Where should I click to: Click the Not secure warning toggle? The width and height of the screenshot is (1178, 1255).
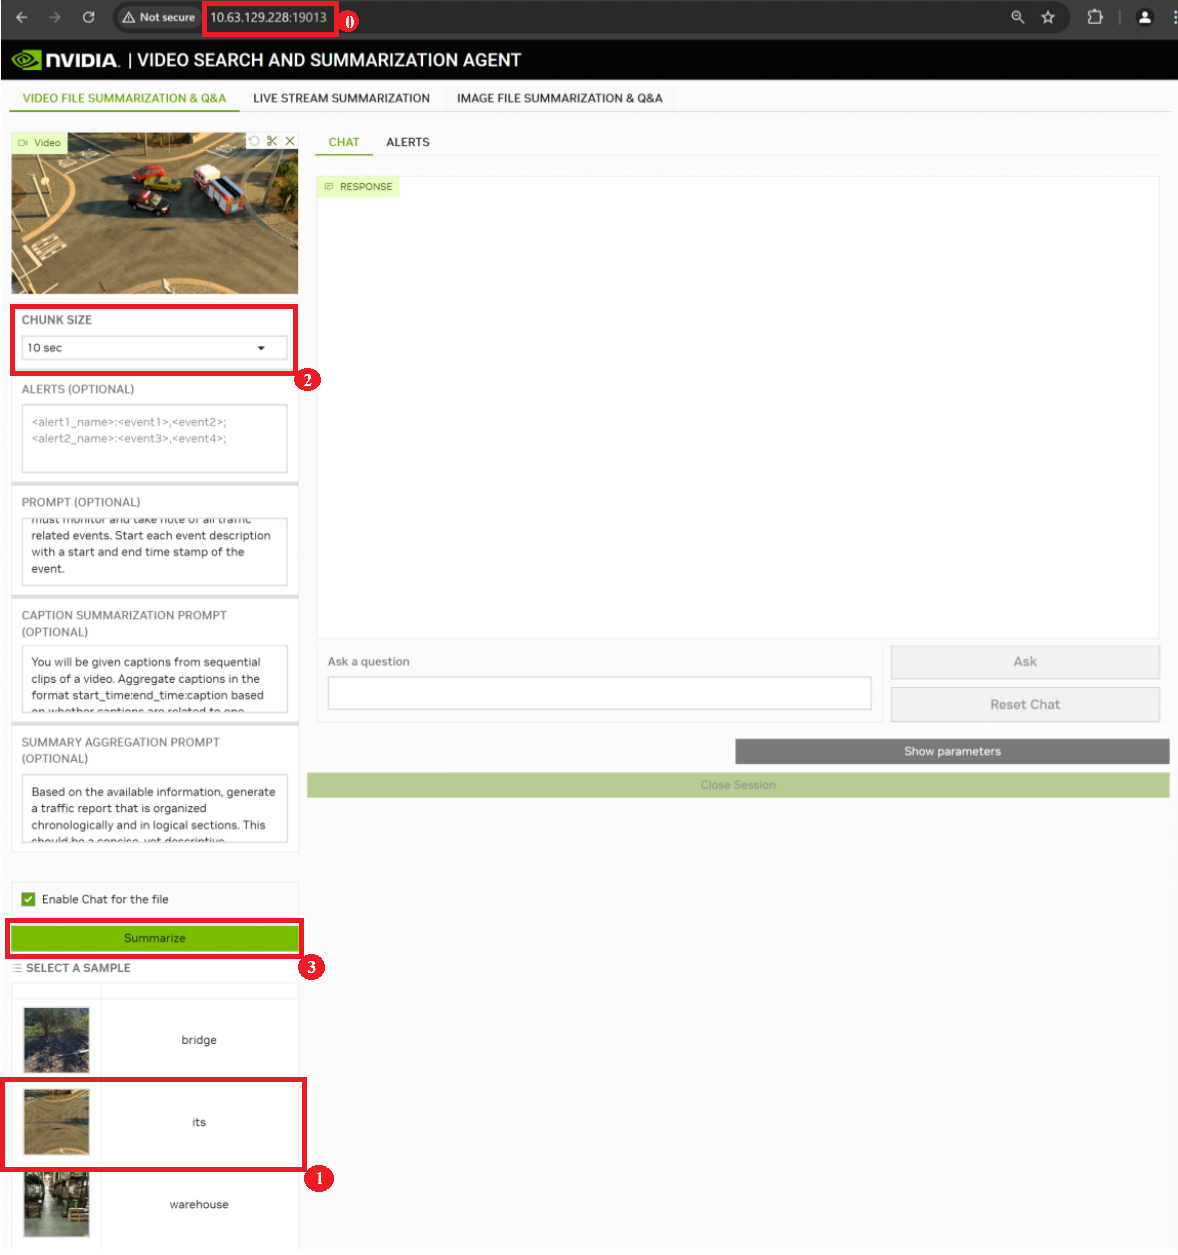pos(157,16)
